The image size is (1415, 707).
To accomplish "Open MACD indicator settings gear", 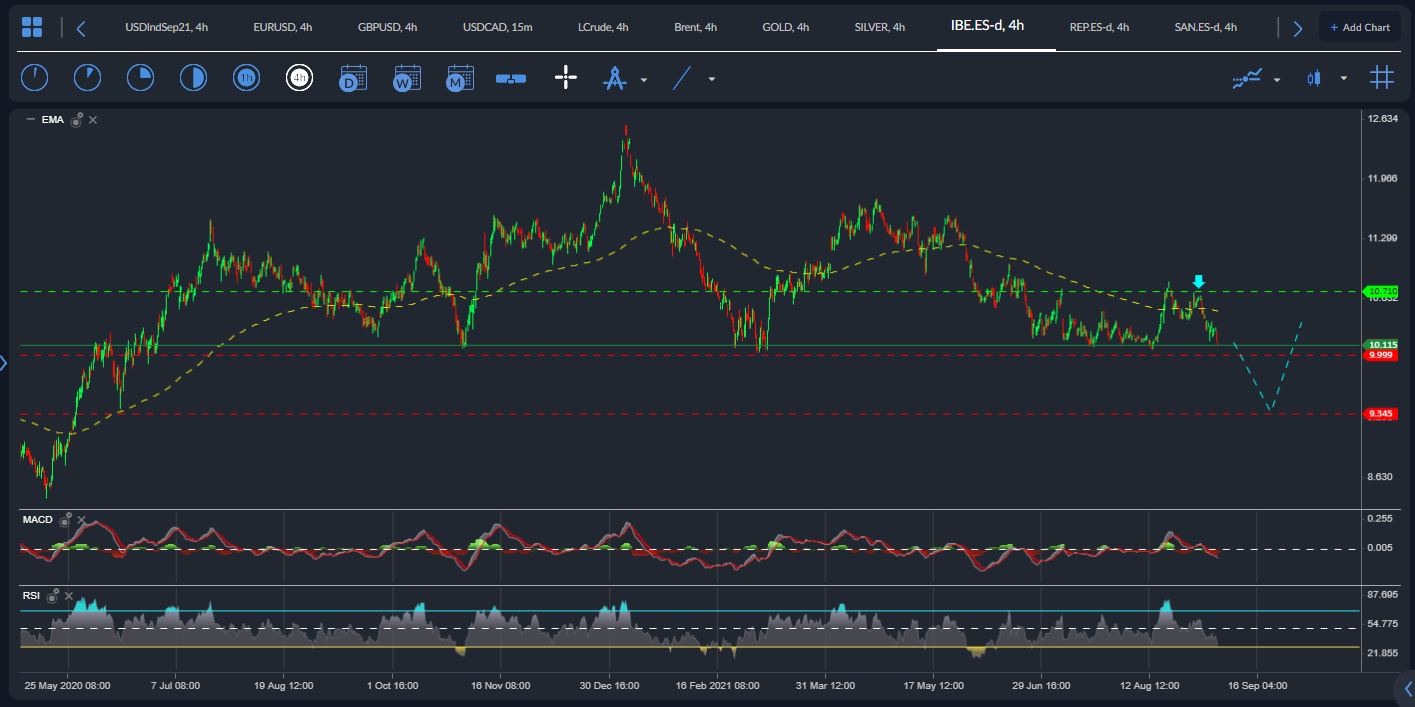I will click(x=65, y=520).
